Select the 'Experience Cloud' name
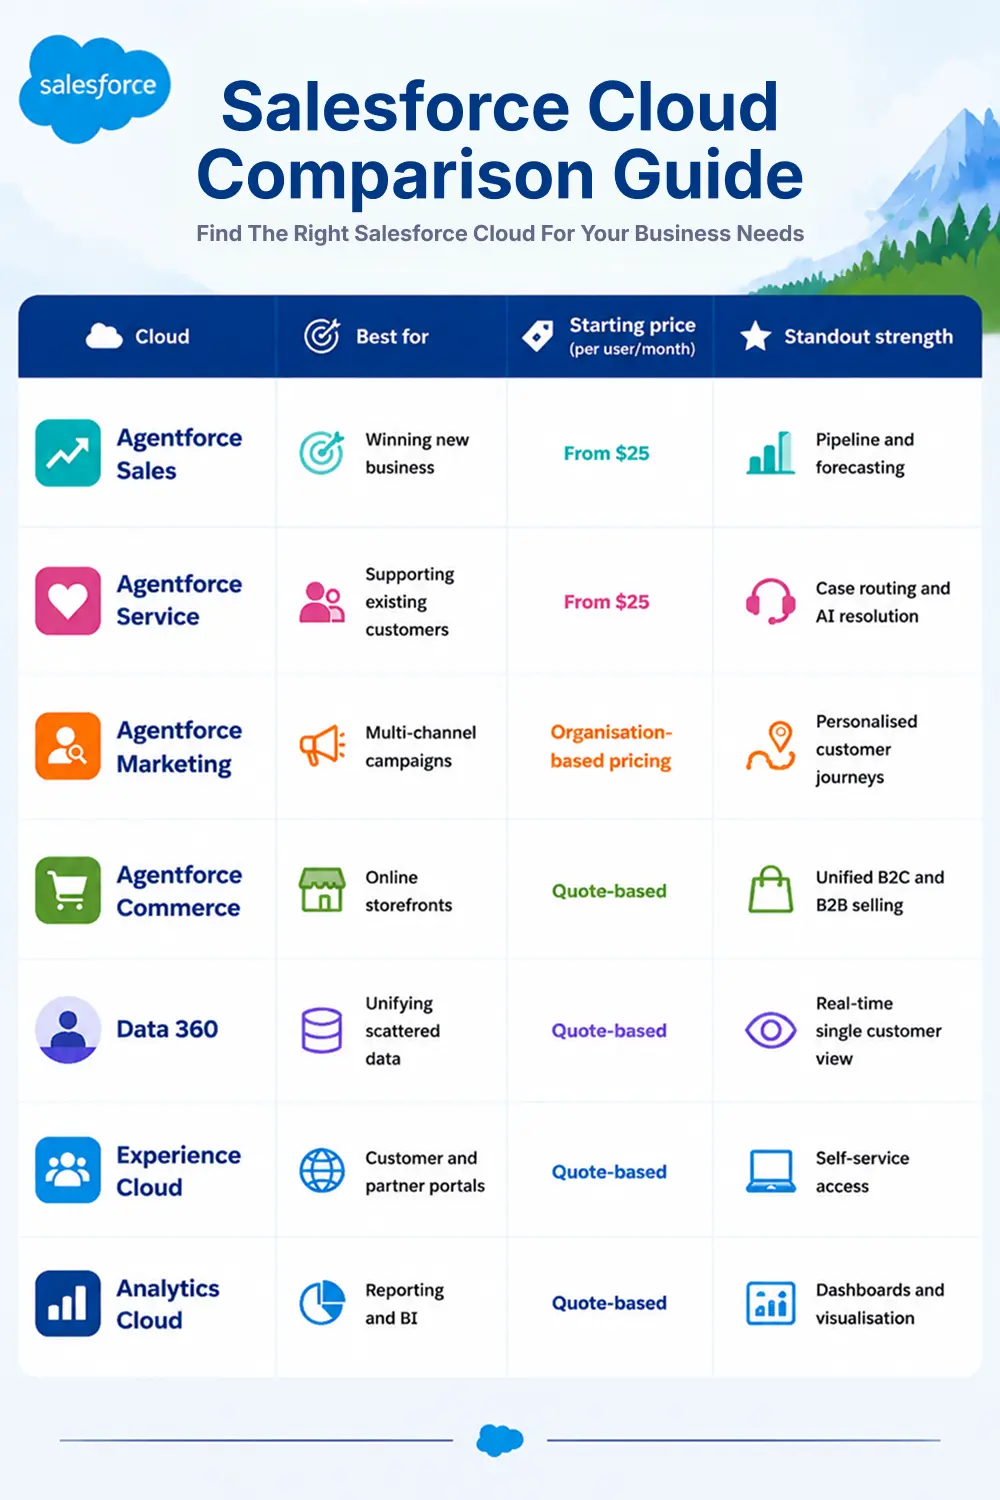This screenshot has height=1500, width=1000. click(179, 1171)
